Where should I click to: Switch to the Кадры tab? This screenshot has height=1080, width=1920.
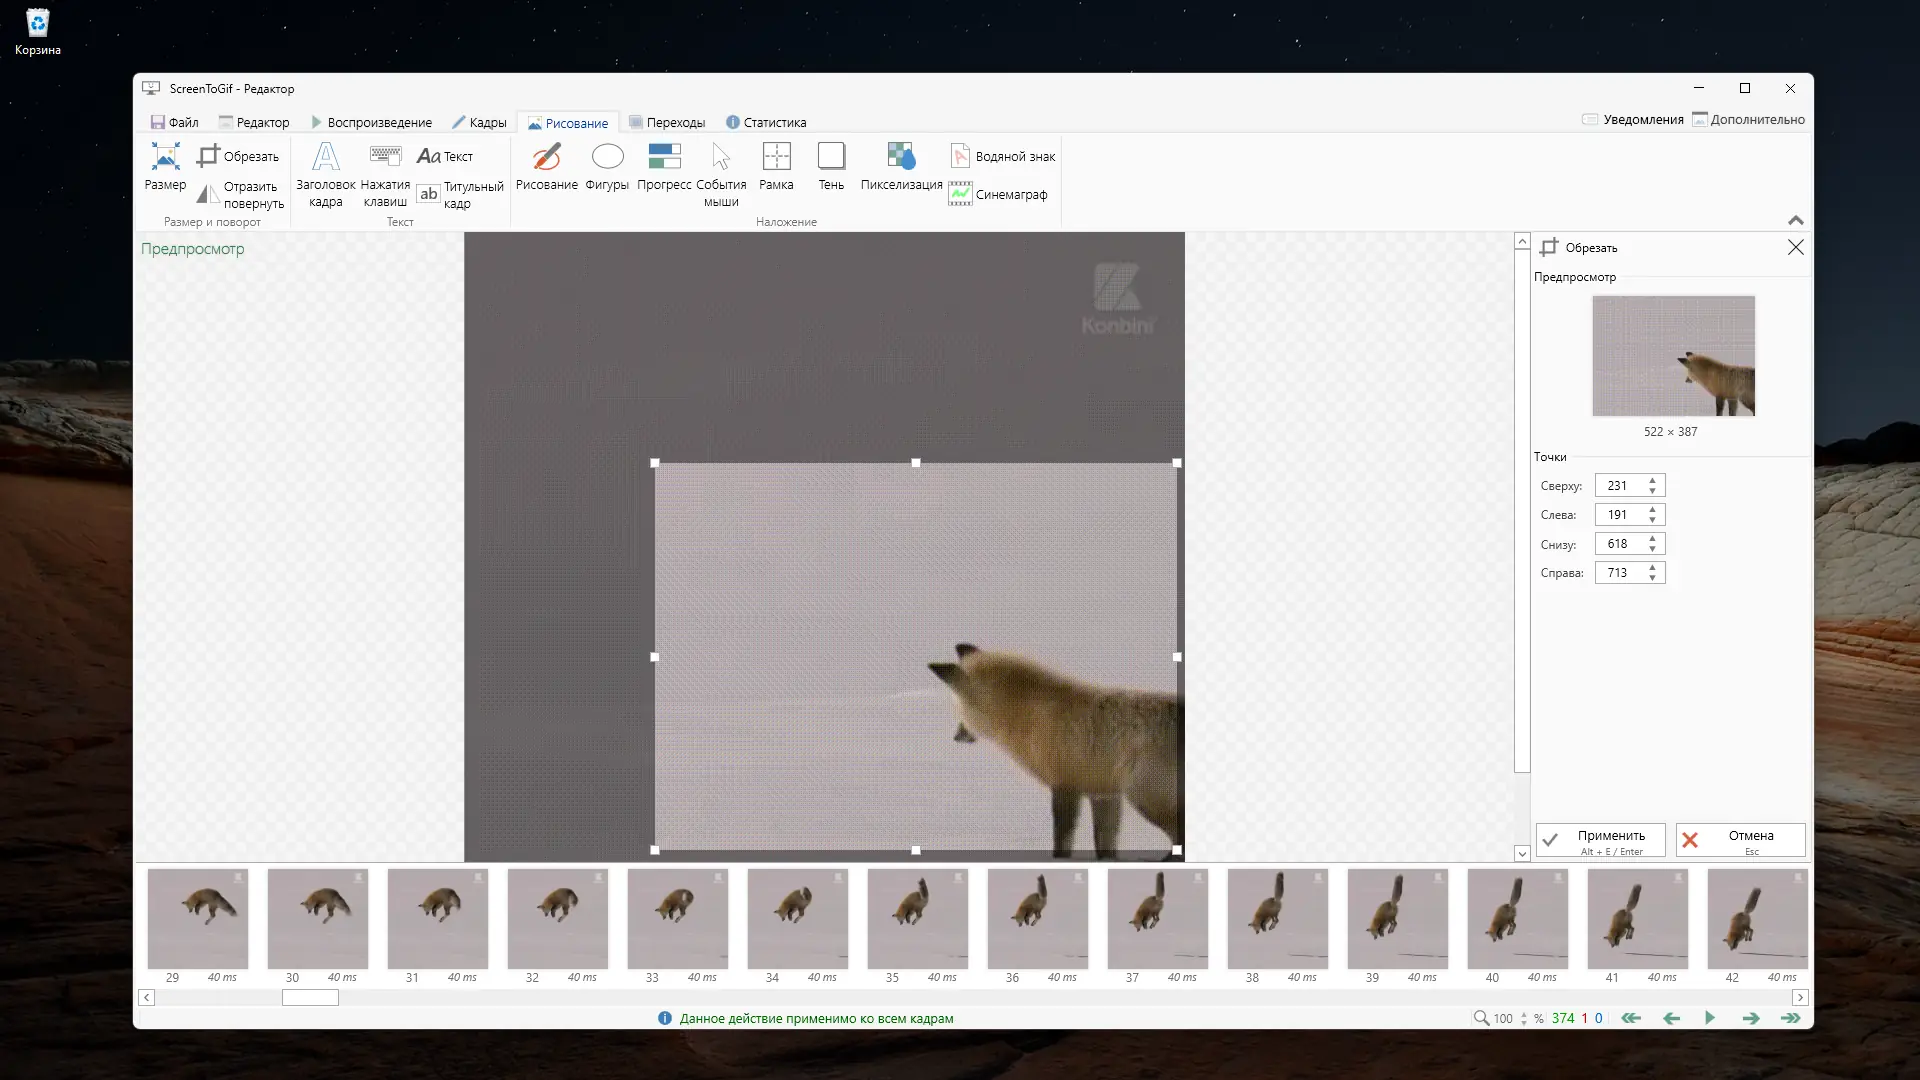click(479, 122)
